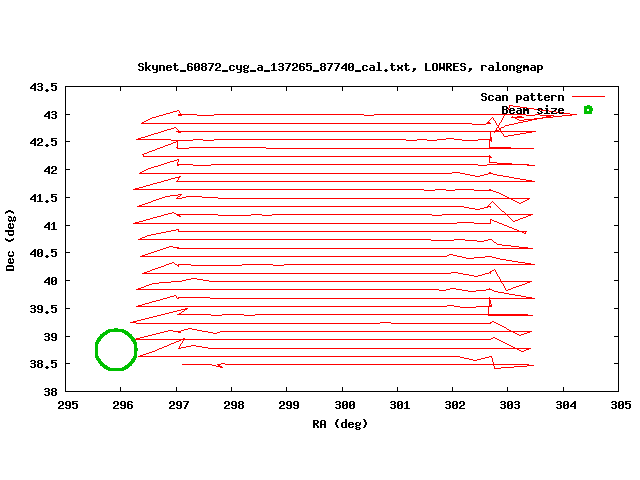Click the 'Dec (deg)' axis label
The height and width of the screenshot is (480, 640).
(10, 240)
